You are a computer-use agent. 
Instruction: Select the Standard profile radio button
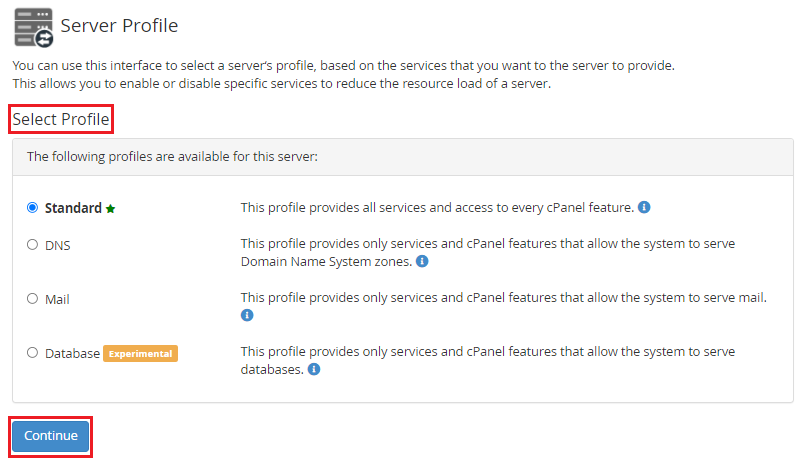coord(33,208)
